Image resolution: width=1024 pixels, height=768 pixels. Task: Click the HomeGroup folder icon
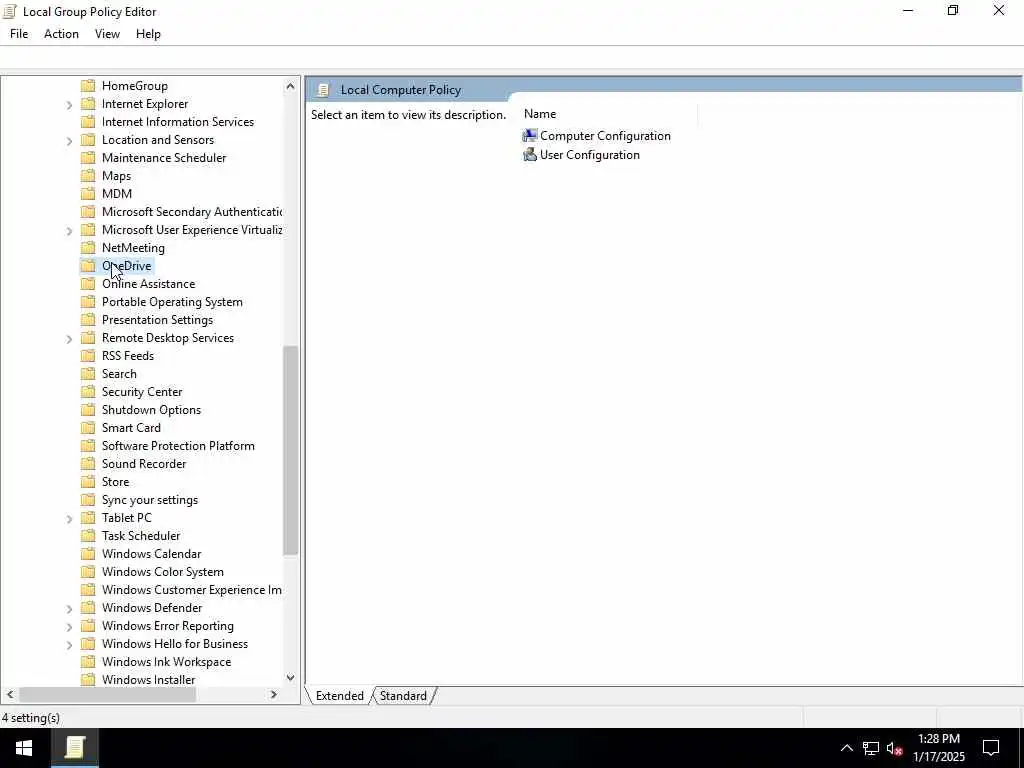point(88,86)
